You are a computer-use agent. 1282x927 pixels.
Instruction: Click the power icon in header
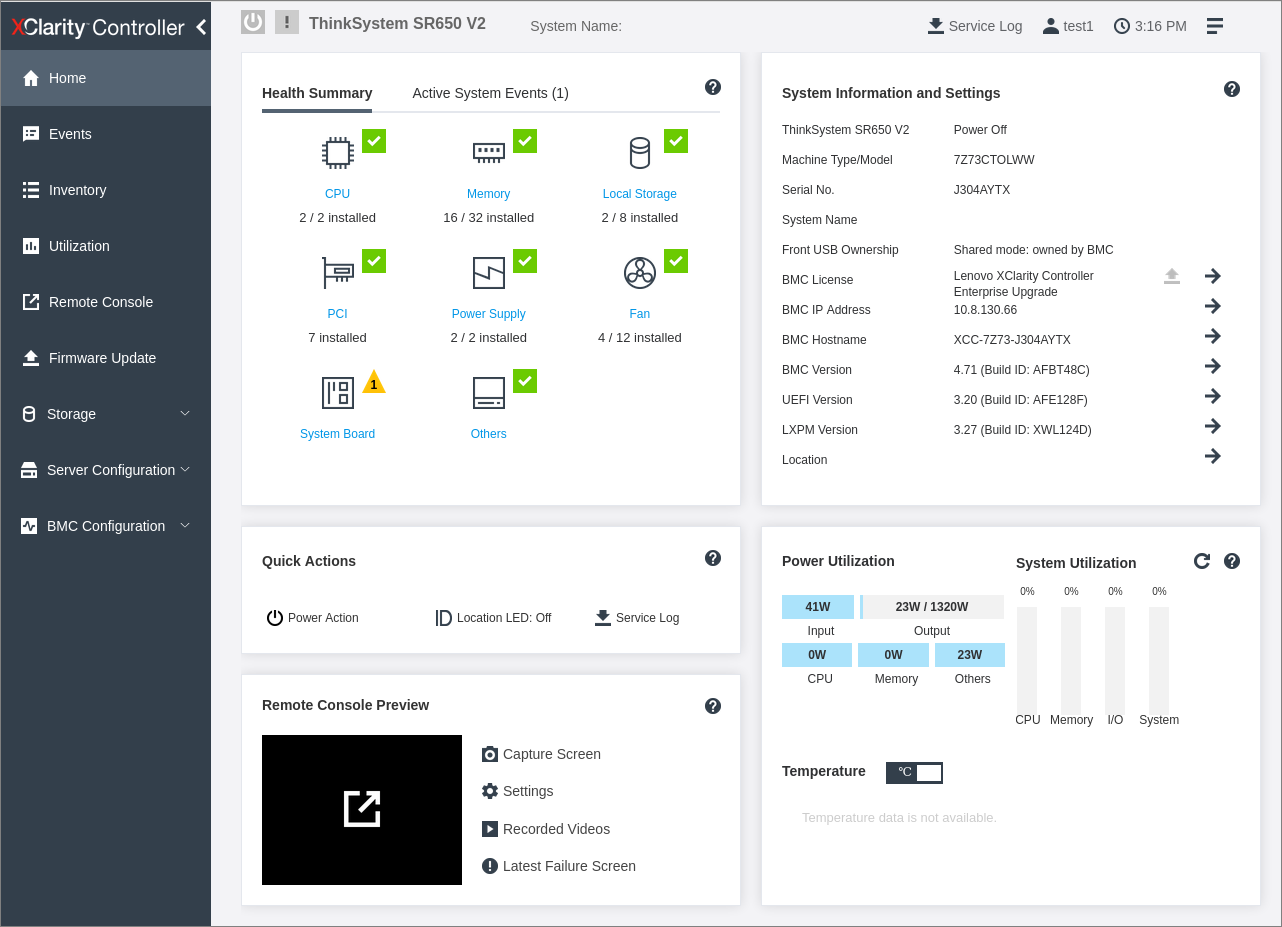(x=253, y=22)
